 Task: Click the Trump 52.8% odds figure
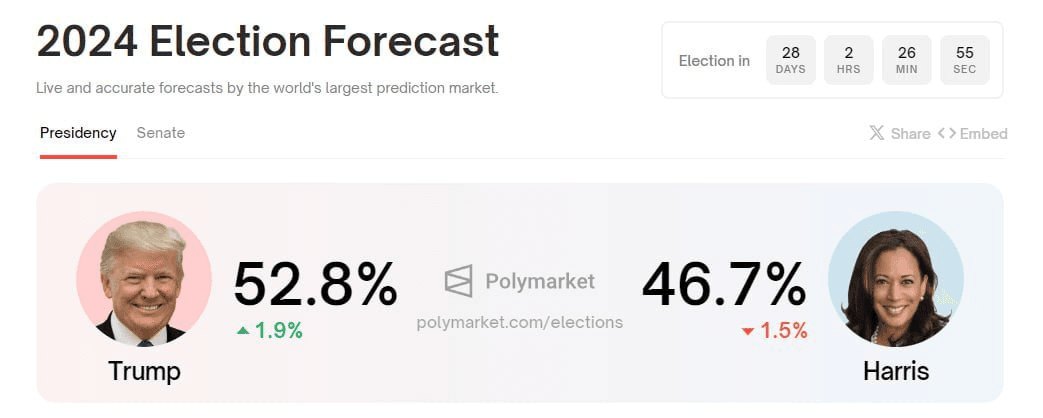pos(315,284)
